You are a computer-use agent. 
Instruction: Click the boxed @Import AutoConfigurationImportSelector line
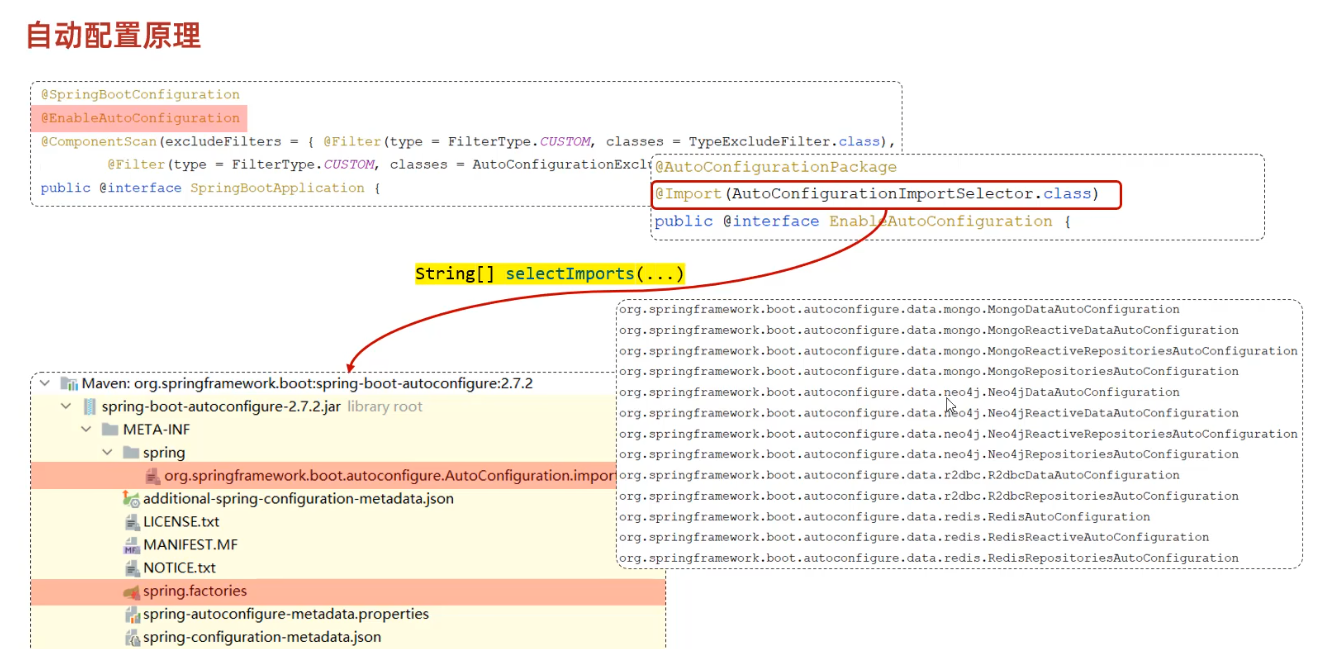click(885, 194)
